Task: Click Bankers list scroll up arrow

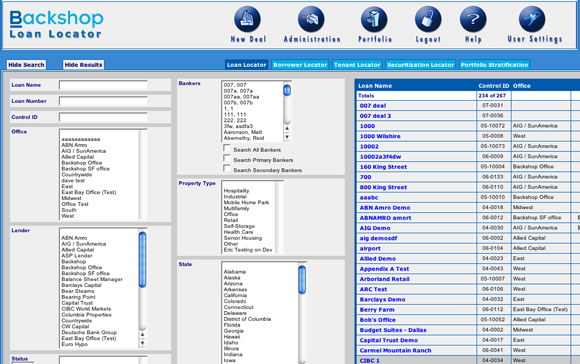Action: [x=287, y=128]
